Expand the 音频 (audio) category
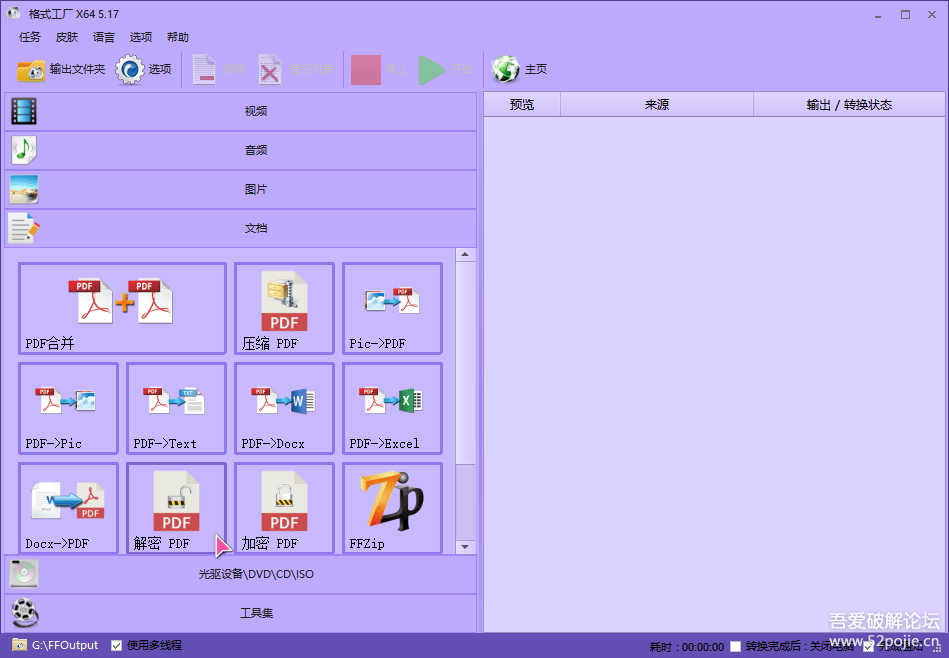 coord(241,150)
